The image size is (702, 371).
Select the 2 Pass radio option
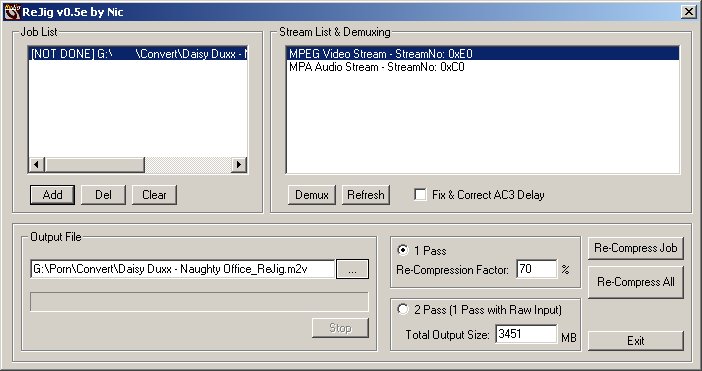(403, 309)
